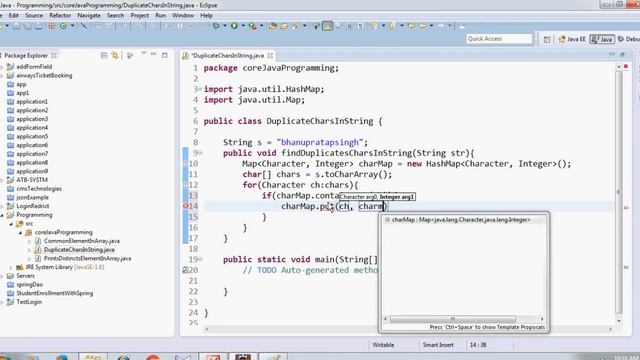Fold the findDuplicatesCharsInString method at line 9
The width and height of the screenshot is (640, 360).
coord(200,153)
